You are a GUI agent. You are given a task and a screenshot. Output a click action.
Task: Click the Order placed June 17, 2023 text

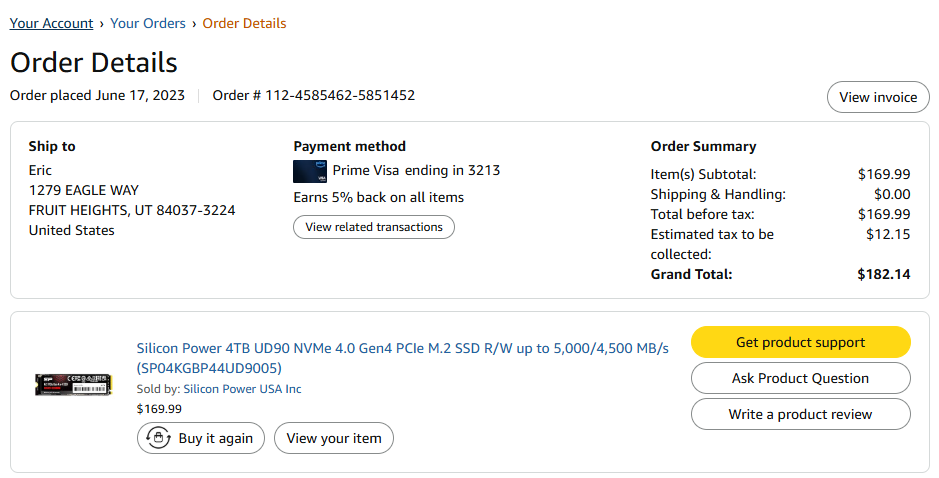pos(98,96)
